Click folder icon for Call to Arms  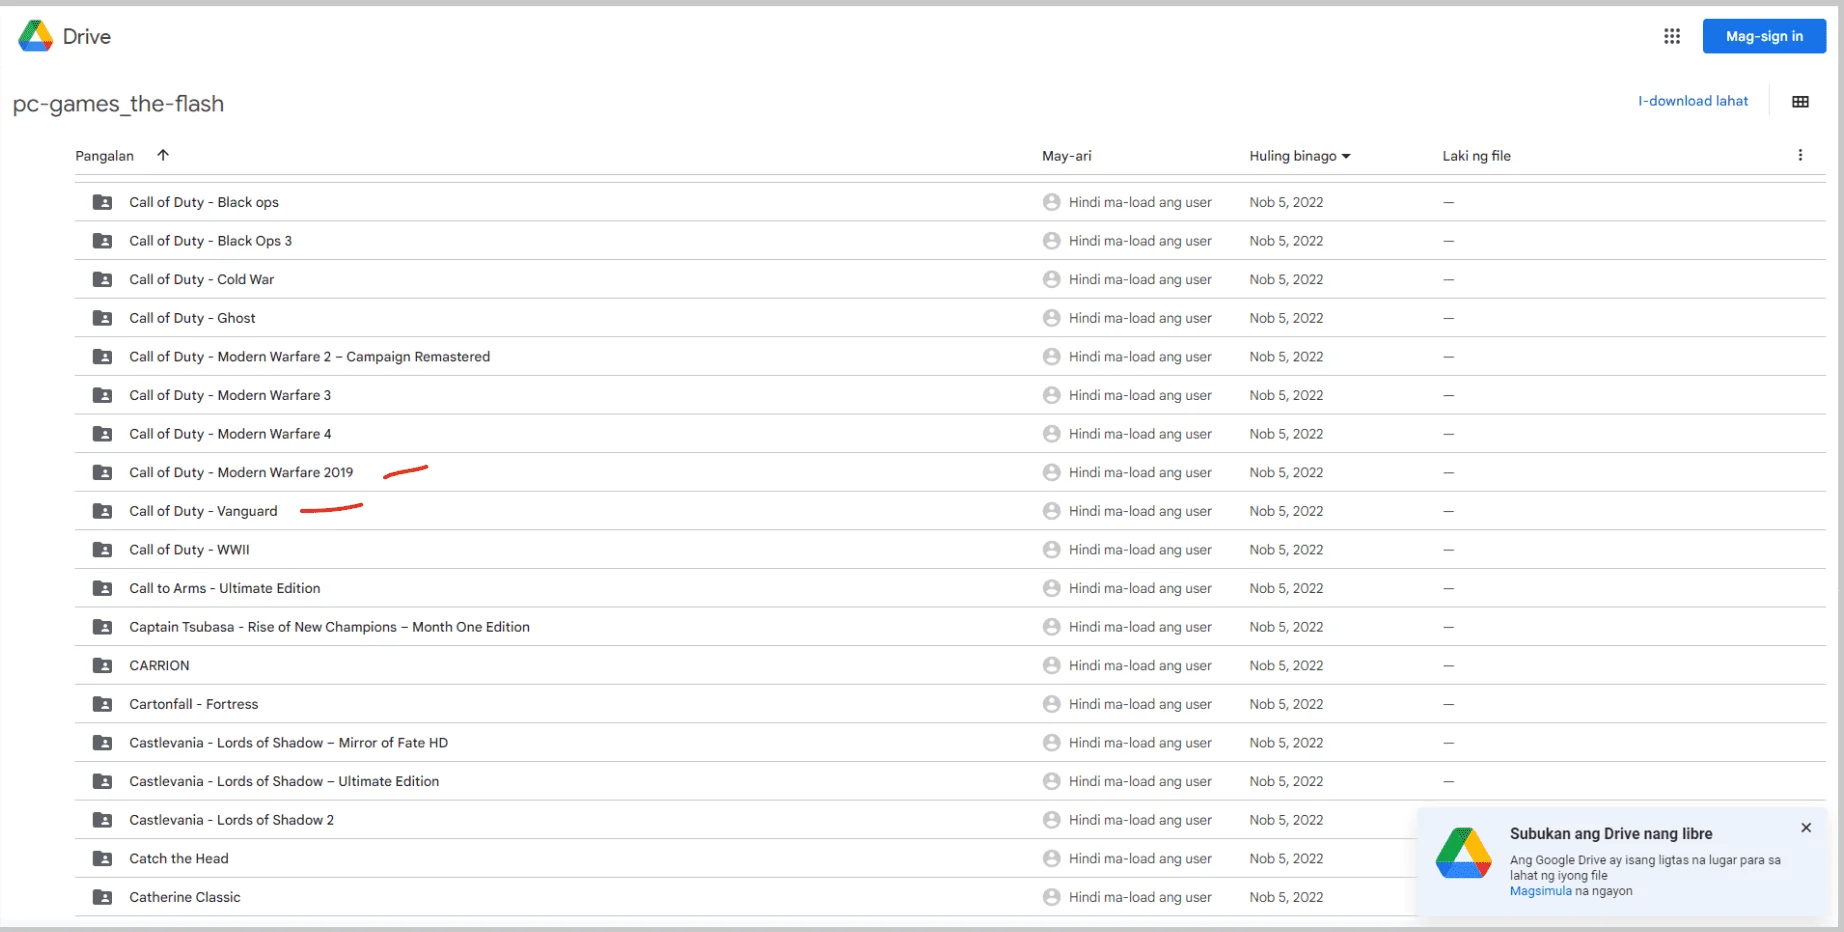tap(102, 588)
